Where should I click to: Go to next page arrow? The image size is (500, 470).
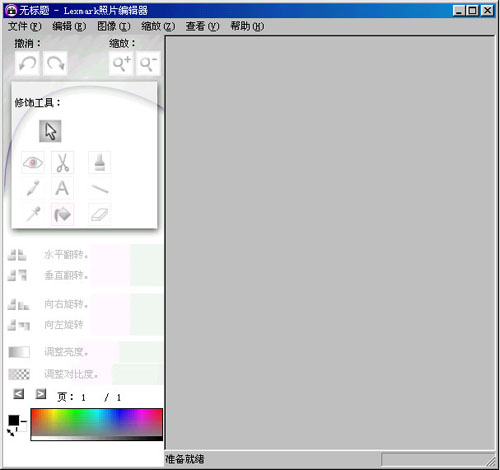click(x=41, y=394)
